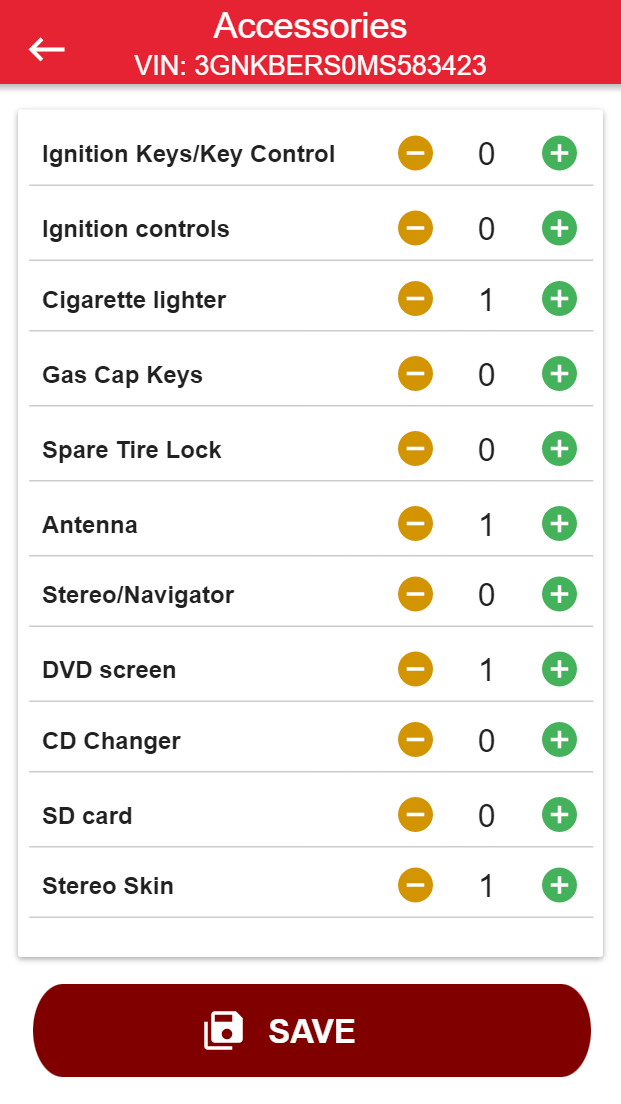This screenshot has width=621, height=1104.
Task: Decrease Stereo Skin quantity
Action: click(x=416, y=885)
